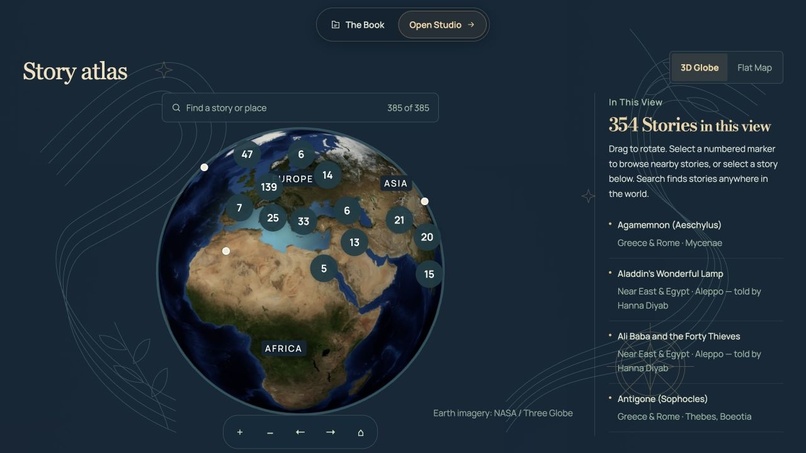
Task: Zoom out the globe with minus icon
Action: [270, 432]
